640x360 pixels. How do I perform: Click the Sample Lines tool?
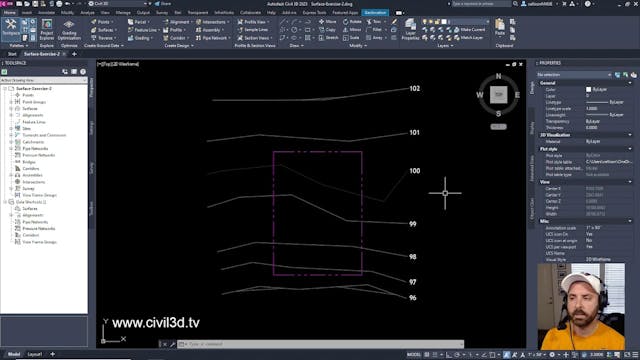coord(253,30)
